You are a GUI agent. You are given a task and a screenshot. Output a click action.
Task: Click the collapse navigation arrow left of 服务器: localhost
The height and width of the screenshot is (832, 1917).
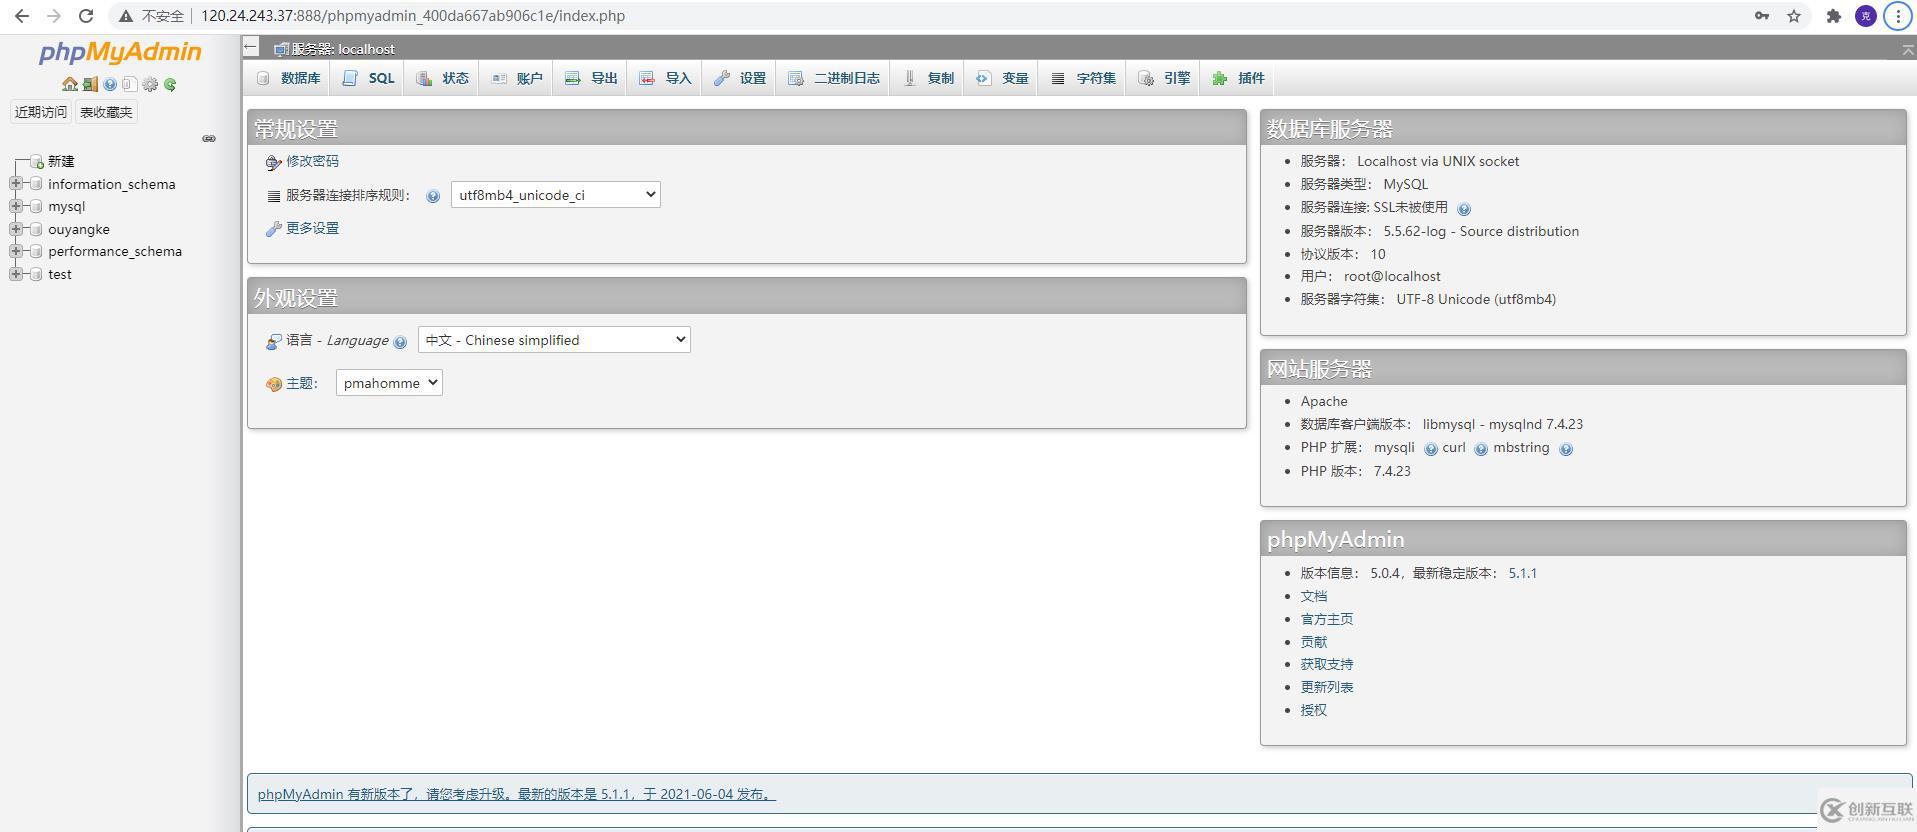251,47
